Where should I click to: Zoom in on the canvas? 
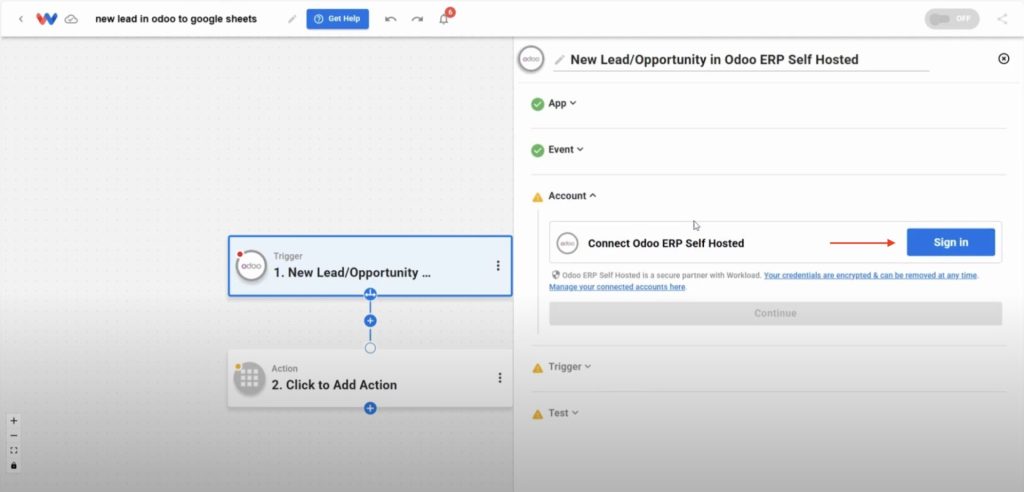tap(14, 421)
